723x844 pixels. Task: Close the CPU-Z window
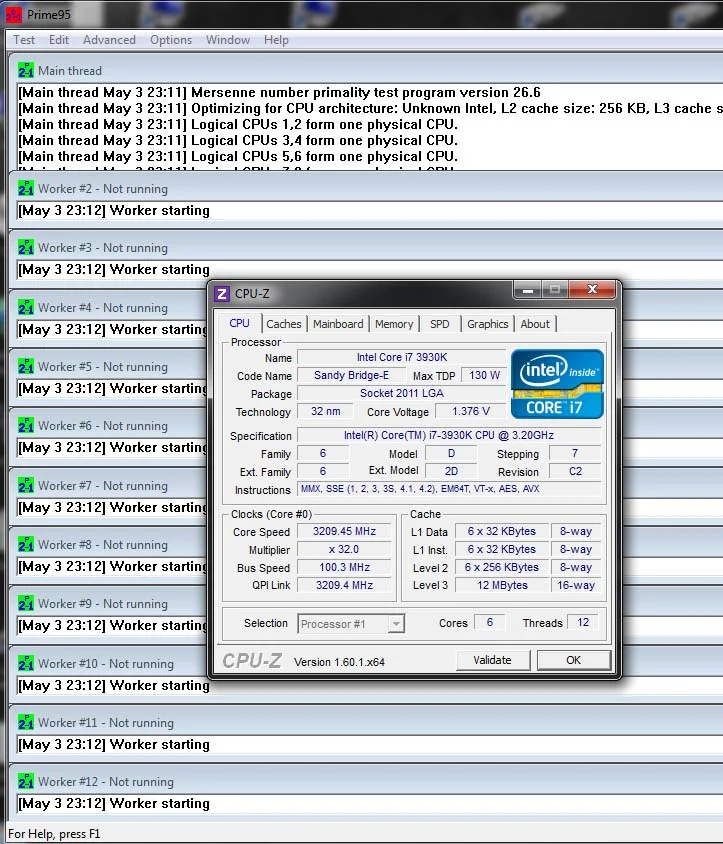click(592, 290)
